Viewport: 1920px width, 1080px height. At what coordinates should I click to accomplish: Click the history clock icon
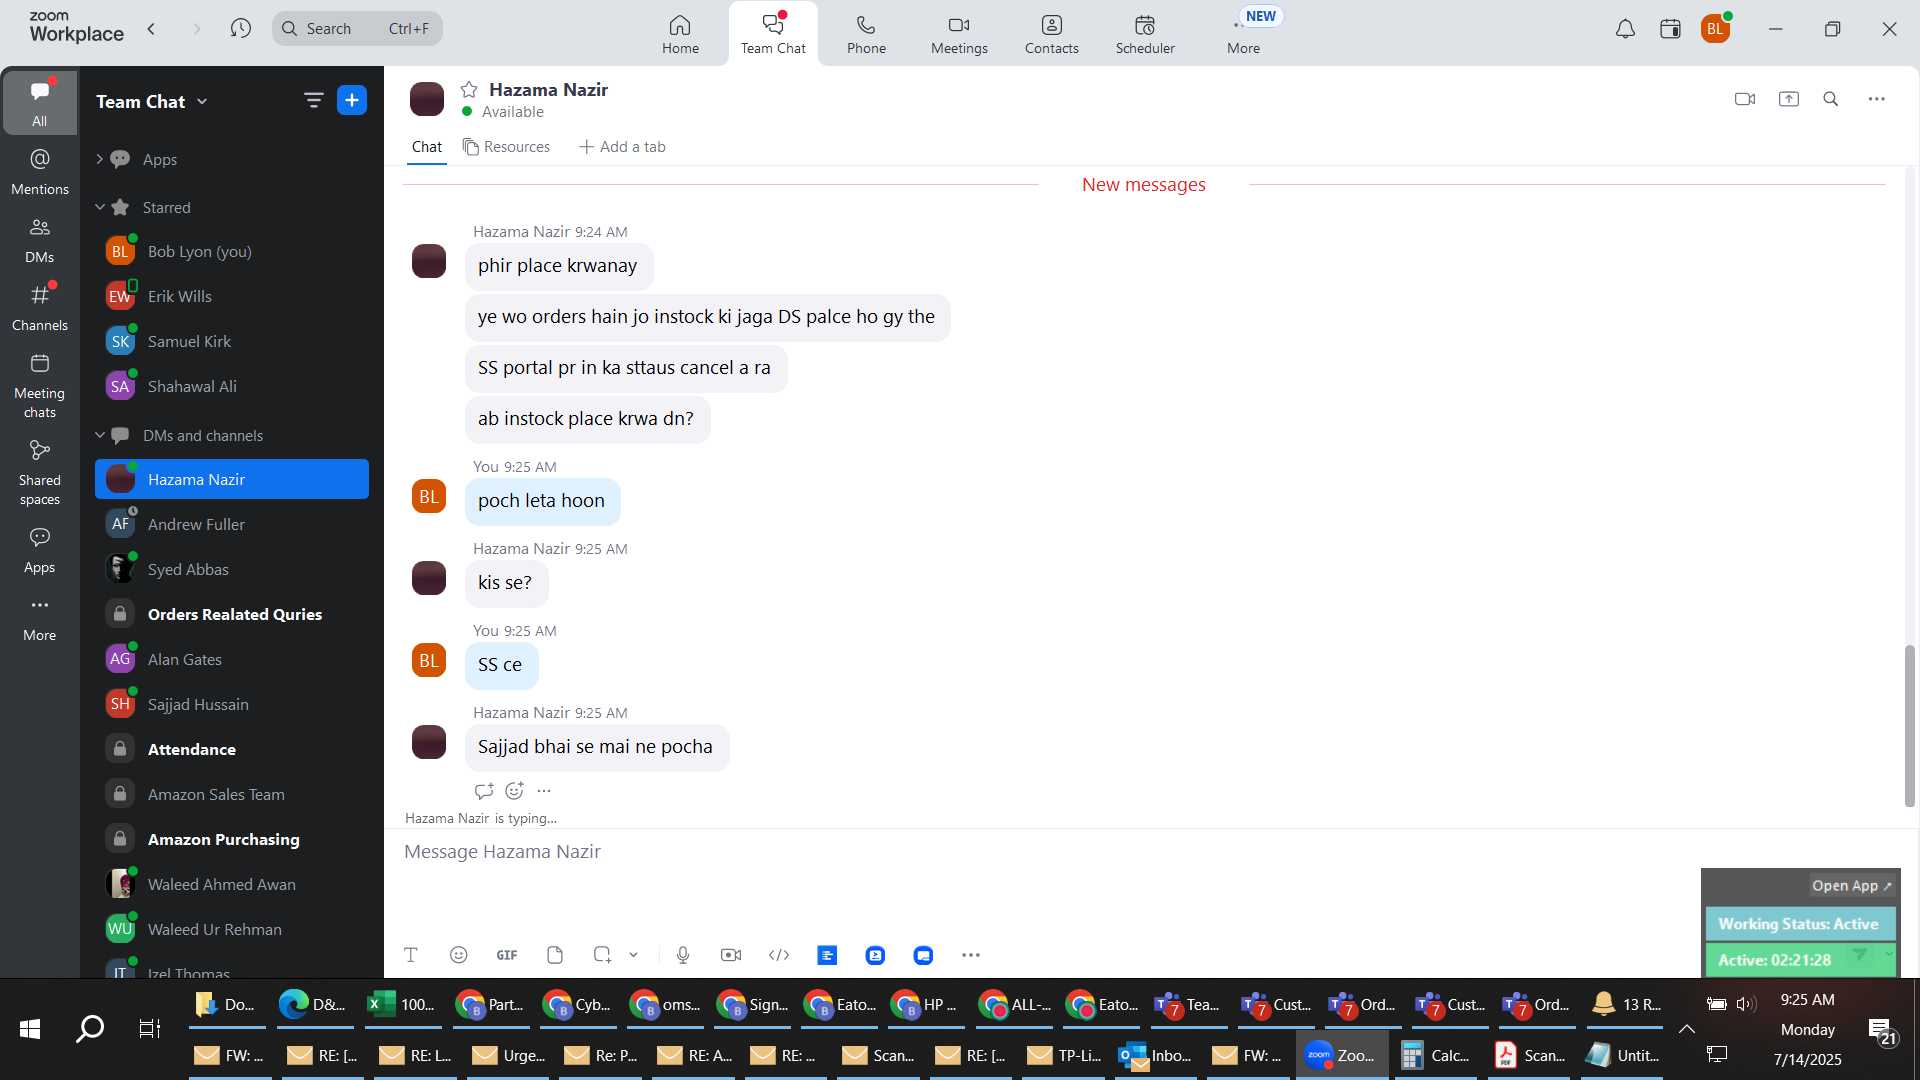pyautogui.click(x=240, y=28)
